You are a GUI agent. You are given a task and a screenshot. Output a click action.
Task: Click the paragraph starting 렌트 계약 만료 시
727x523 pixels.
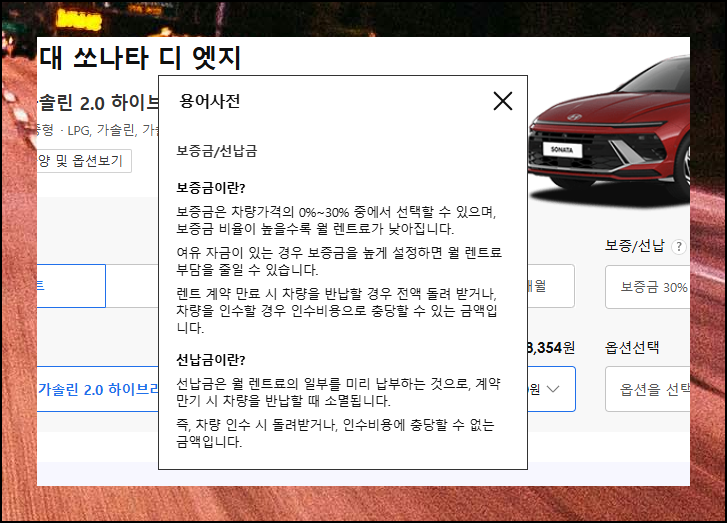337,310
